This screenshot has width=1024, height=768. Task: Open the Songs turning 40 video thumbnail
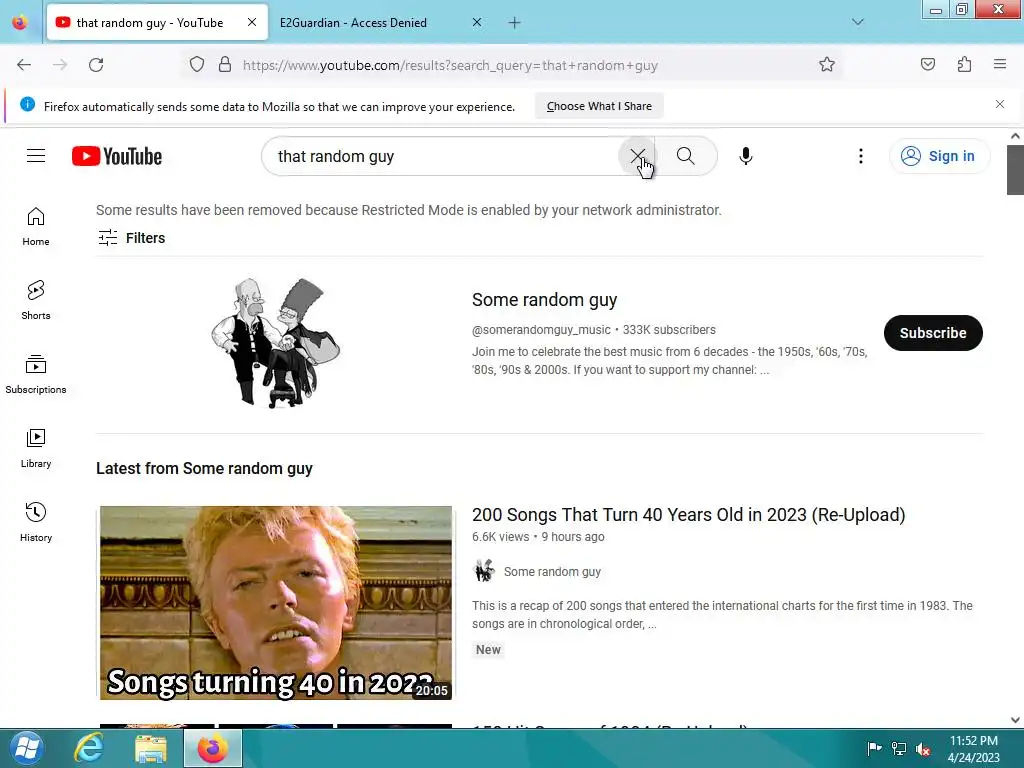pos(276,602)
